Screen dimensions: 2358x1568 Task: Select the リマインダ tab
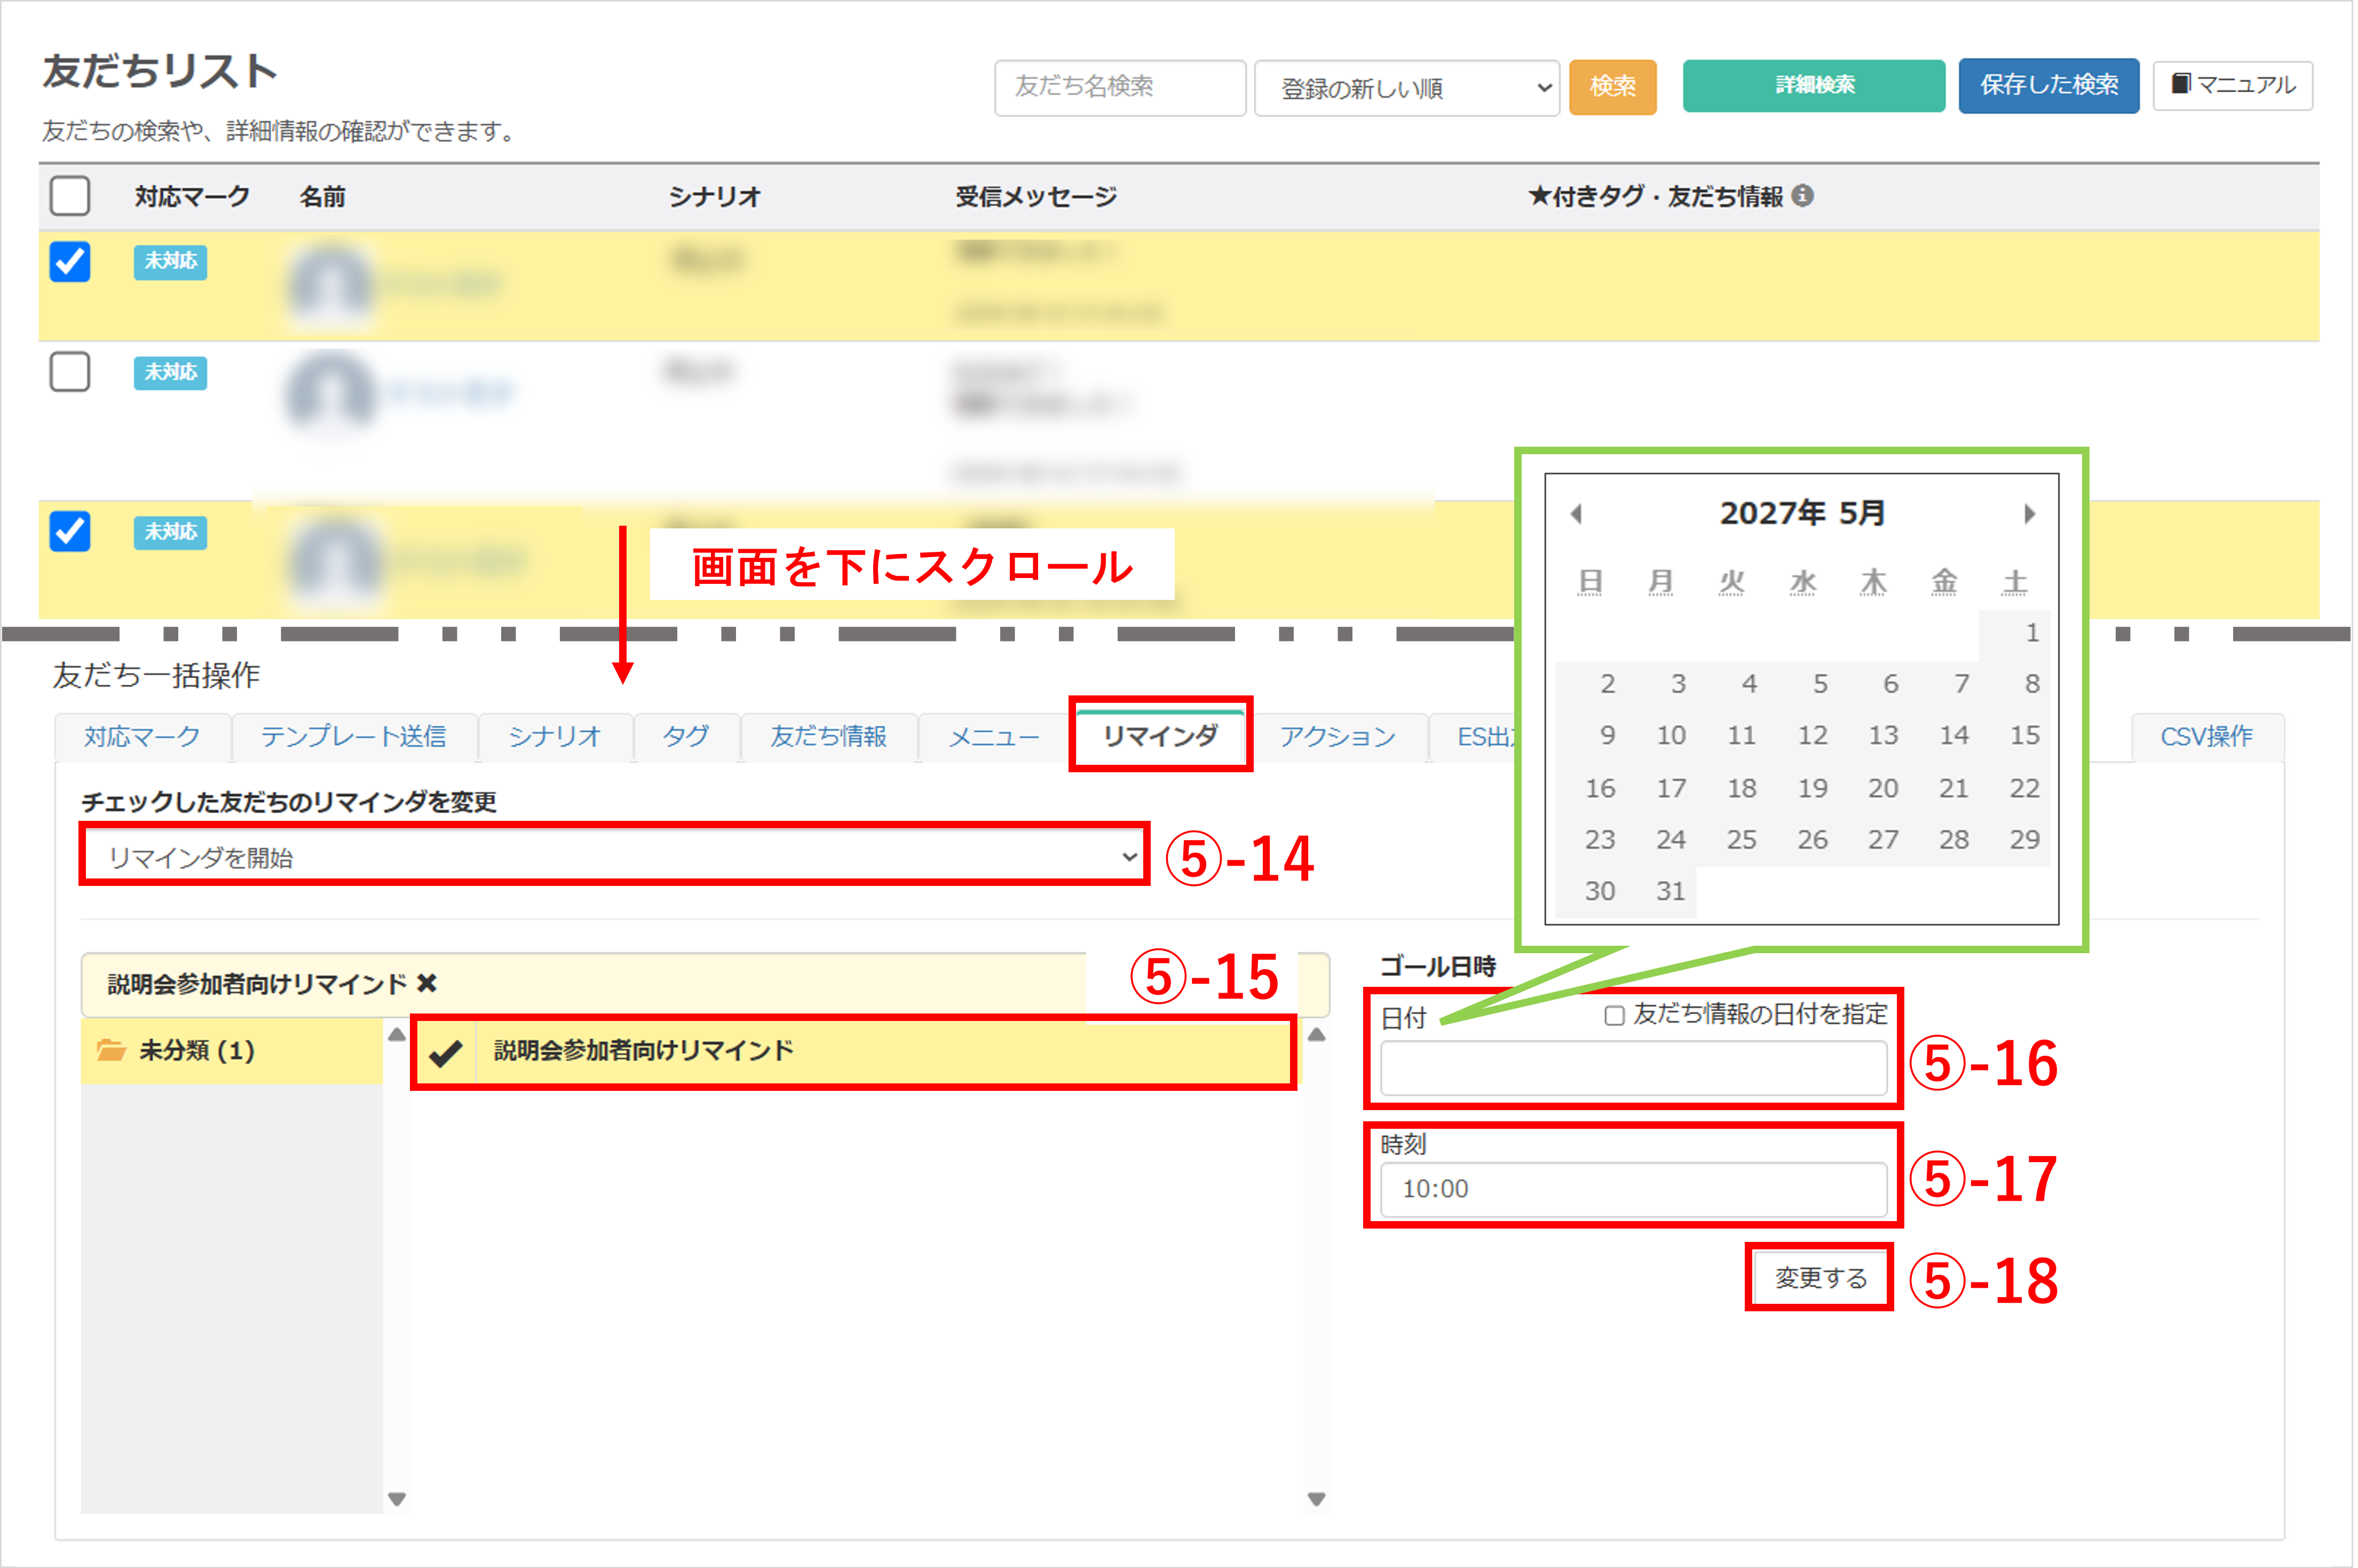1160,736
